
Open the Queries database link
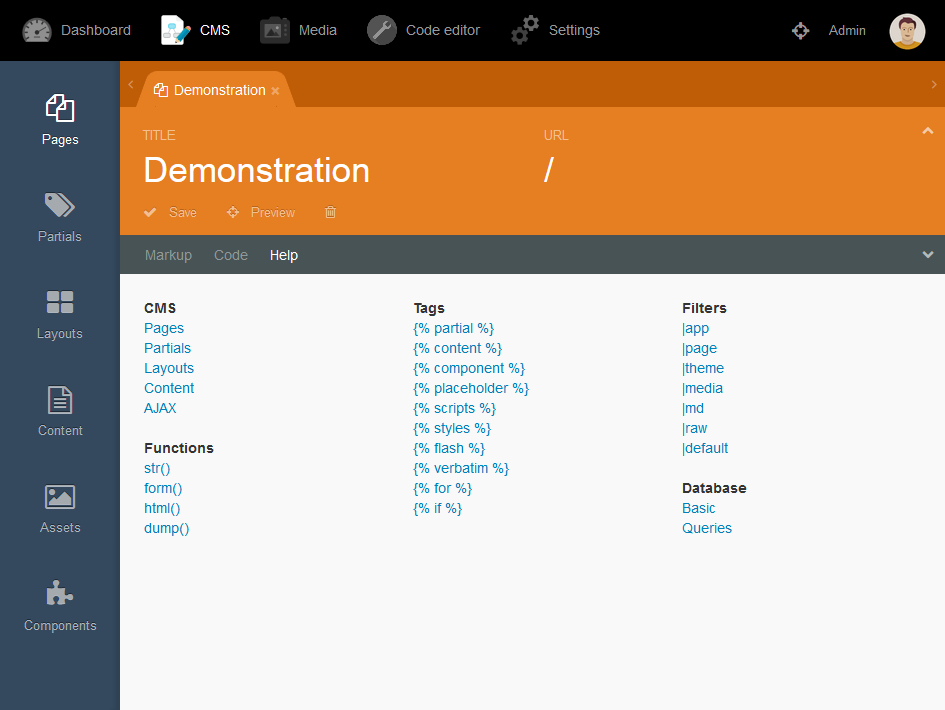(707, 528)
